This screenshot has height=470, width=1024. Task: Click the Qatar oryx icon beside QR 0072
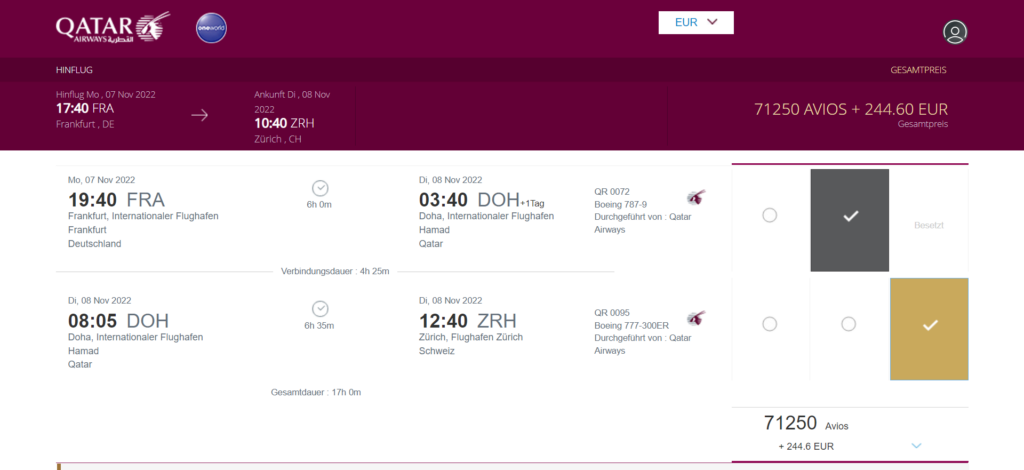[x=696, y=197]
